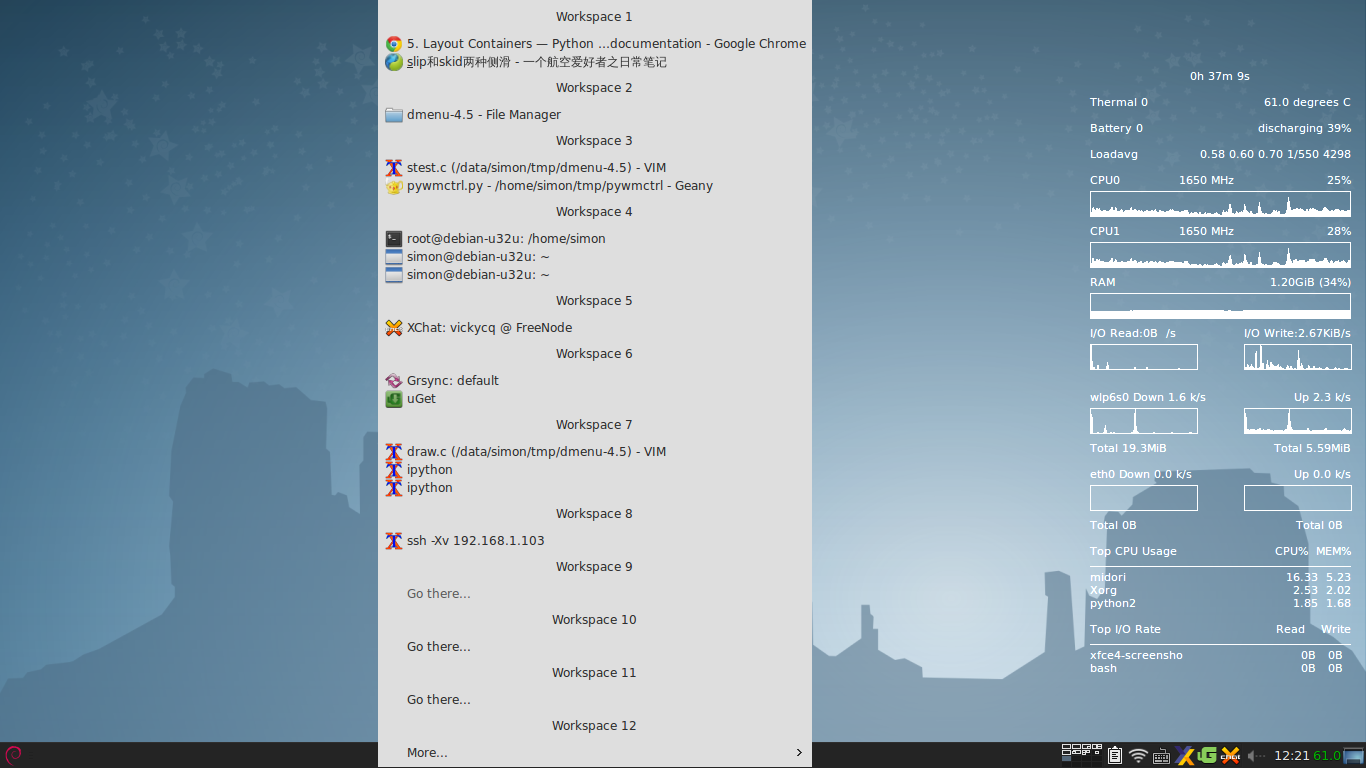Open the Grsync: default window
The height and width of the screenshot is (768, 1366).
pos(595,381)
